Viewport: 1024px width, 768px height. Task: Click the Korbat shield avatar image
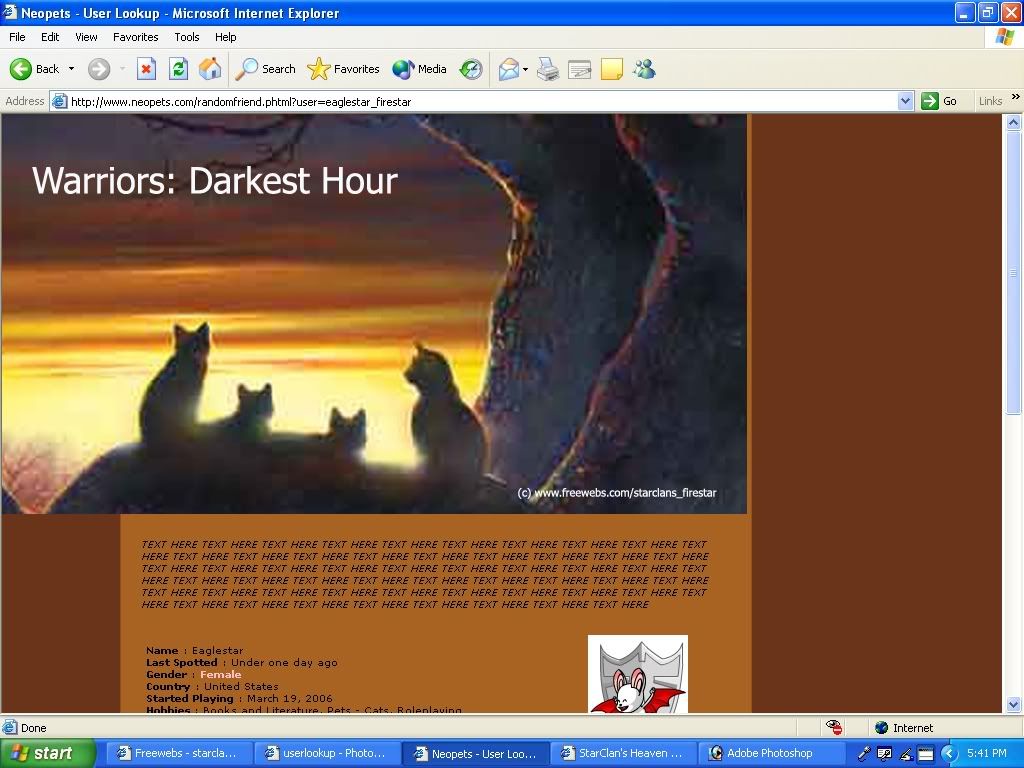[x=638, y=674]
